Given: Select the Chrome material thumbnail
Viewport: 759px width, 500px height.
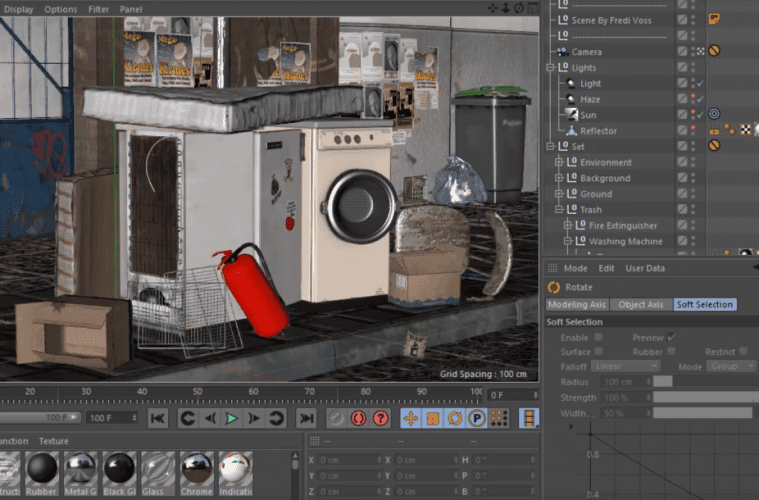Looking at the screenshot, I should pyautogui.click(x=196, y=469).
